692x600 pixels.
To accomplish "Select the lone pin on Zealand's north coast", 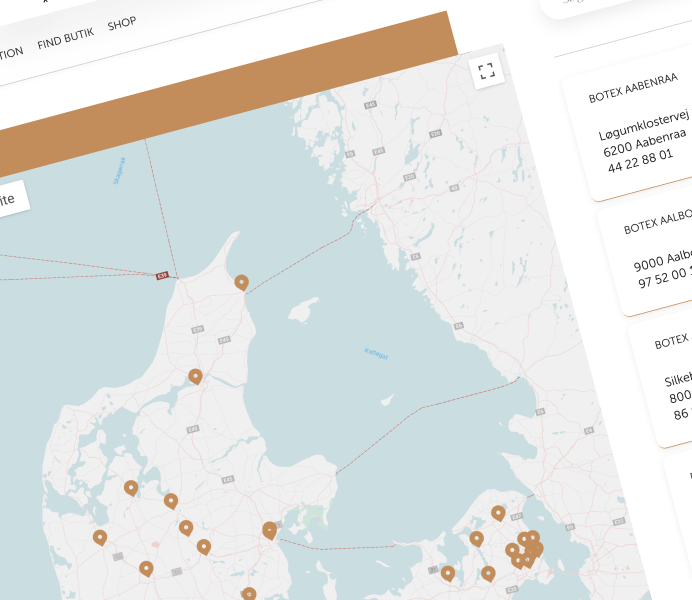I will pos(498,513).
